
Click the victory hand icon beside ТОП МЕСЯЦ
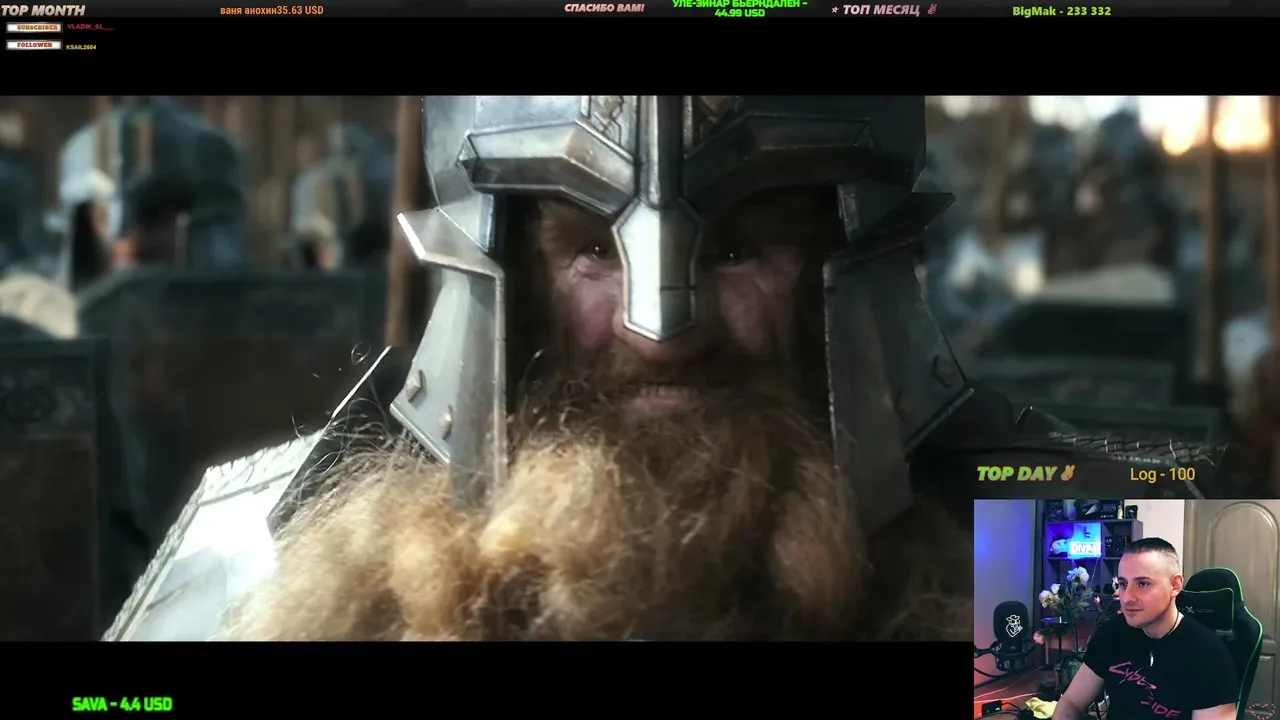click(932, 10)
